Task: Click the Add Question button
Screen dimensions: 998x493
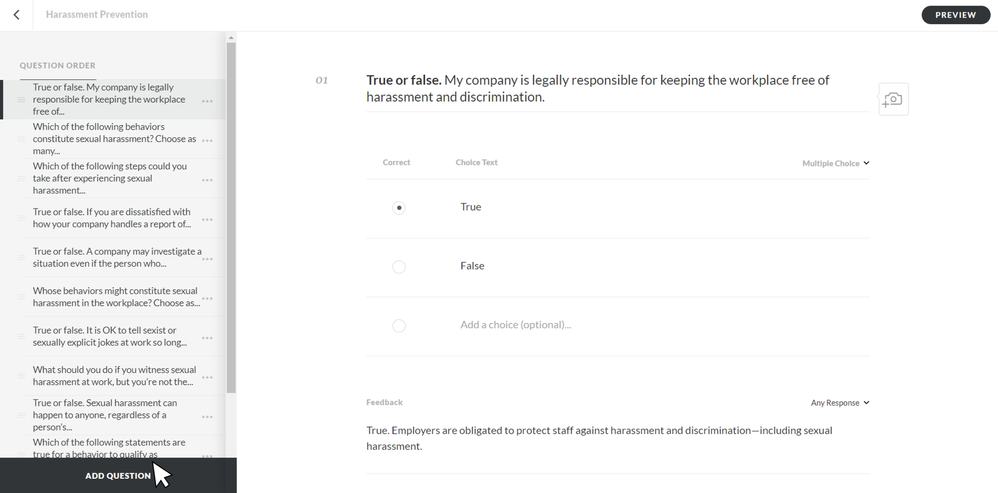Action: [118, 476]
